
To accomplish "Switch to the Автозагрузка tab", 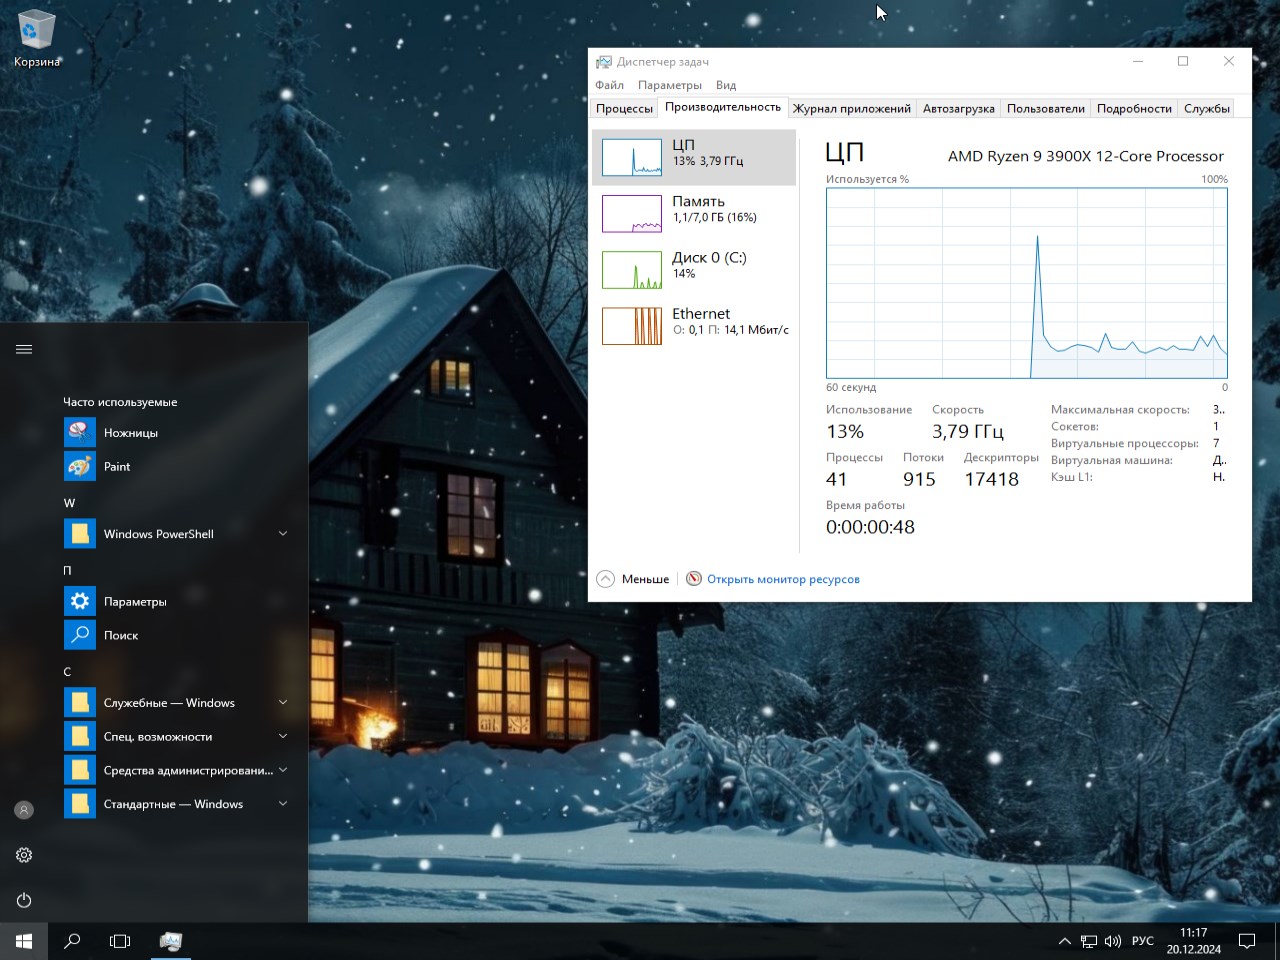I will tap(958, 108).
